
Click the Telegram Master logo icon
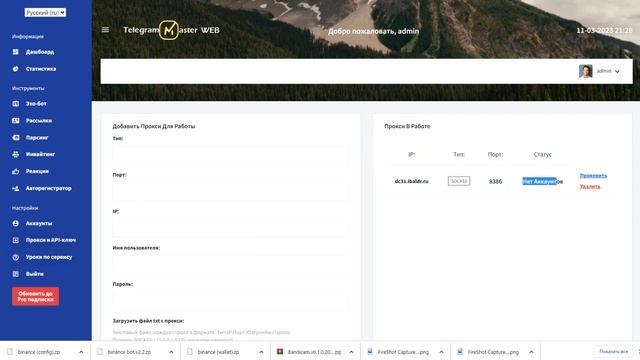[169, 30]
